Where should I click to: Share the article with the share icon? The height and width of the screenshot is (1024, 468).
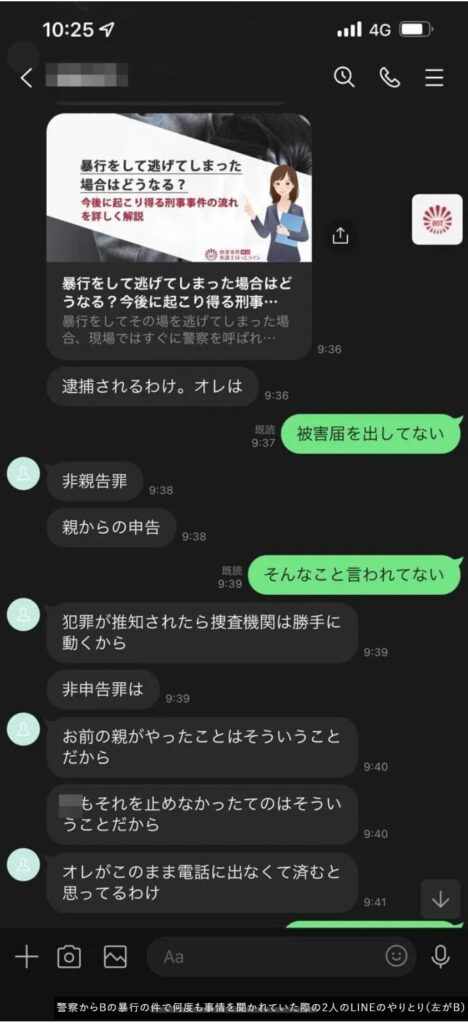pos(341,235)
